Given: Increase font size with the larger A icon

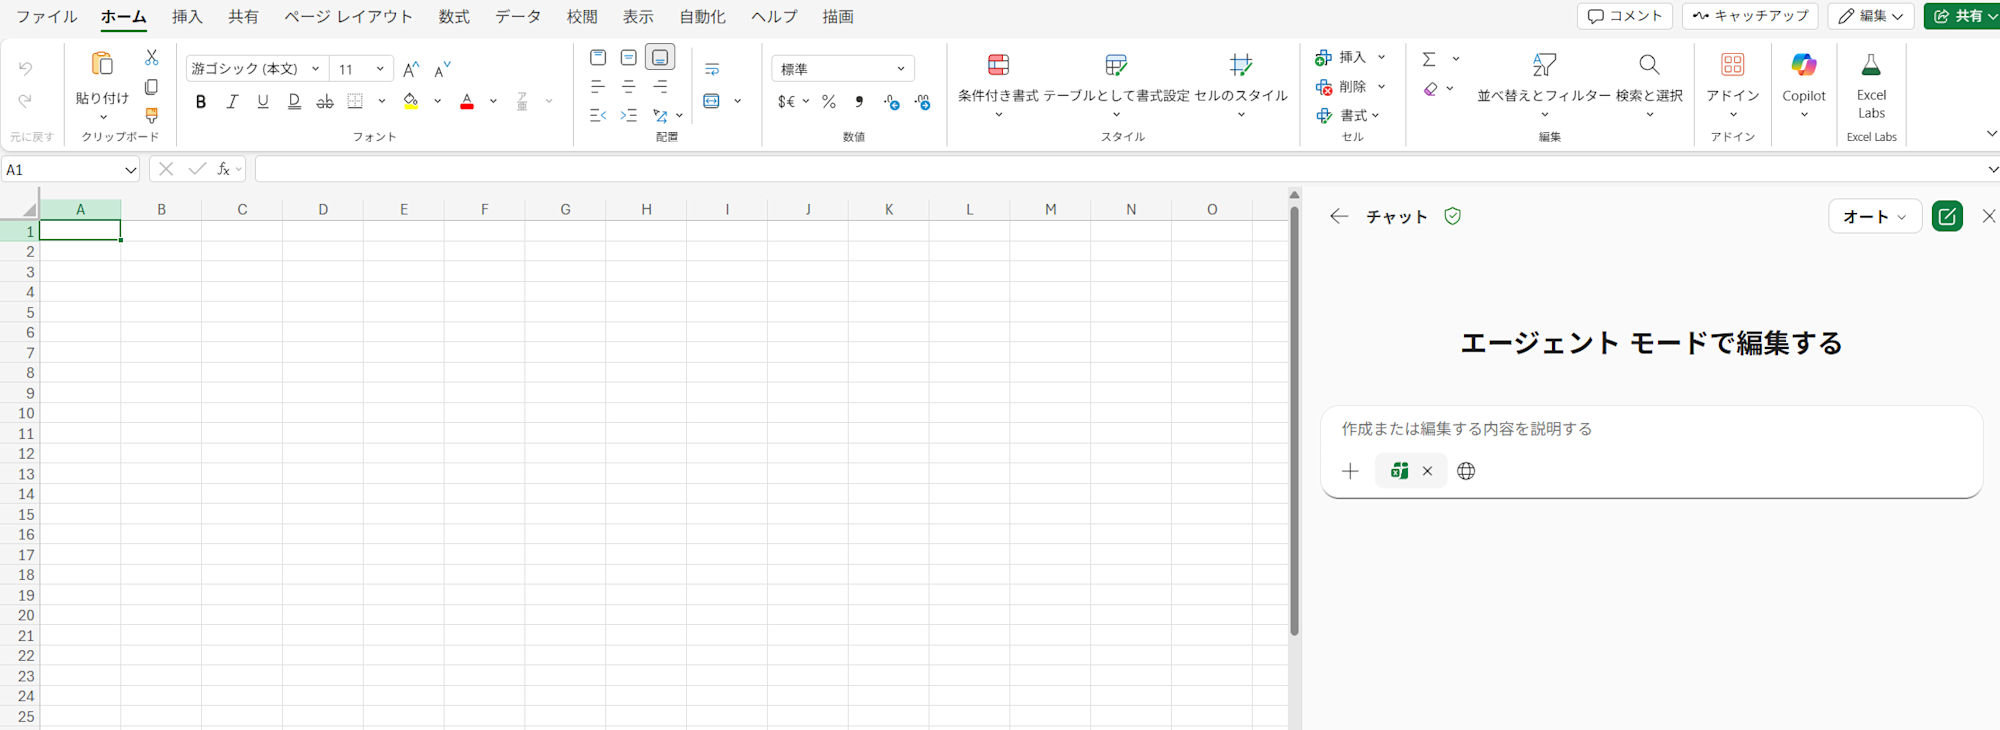Looking at the screenshot, I should click(411, 69).
